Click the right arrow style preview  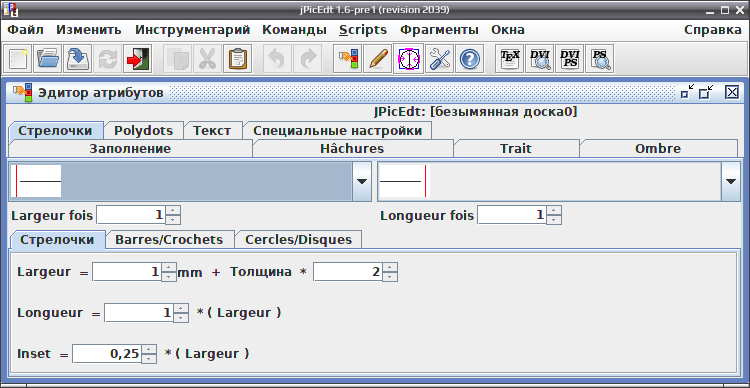point(405,181)
